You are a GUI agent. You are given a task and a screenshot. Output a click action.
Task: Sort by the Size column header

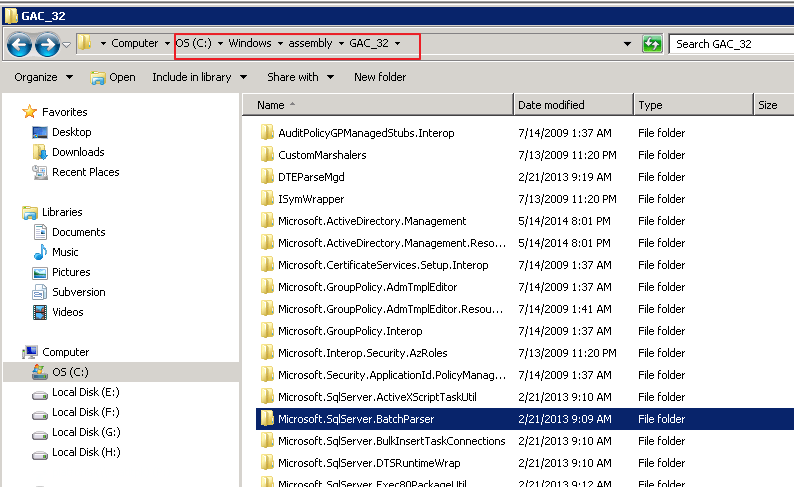pos(774,105)
